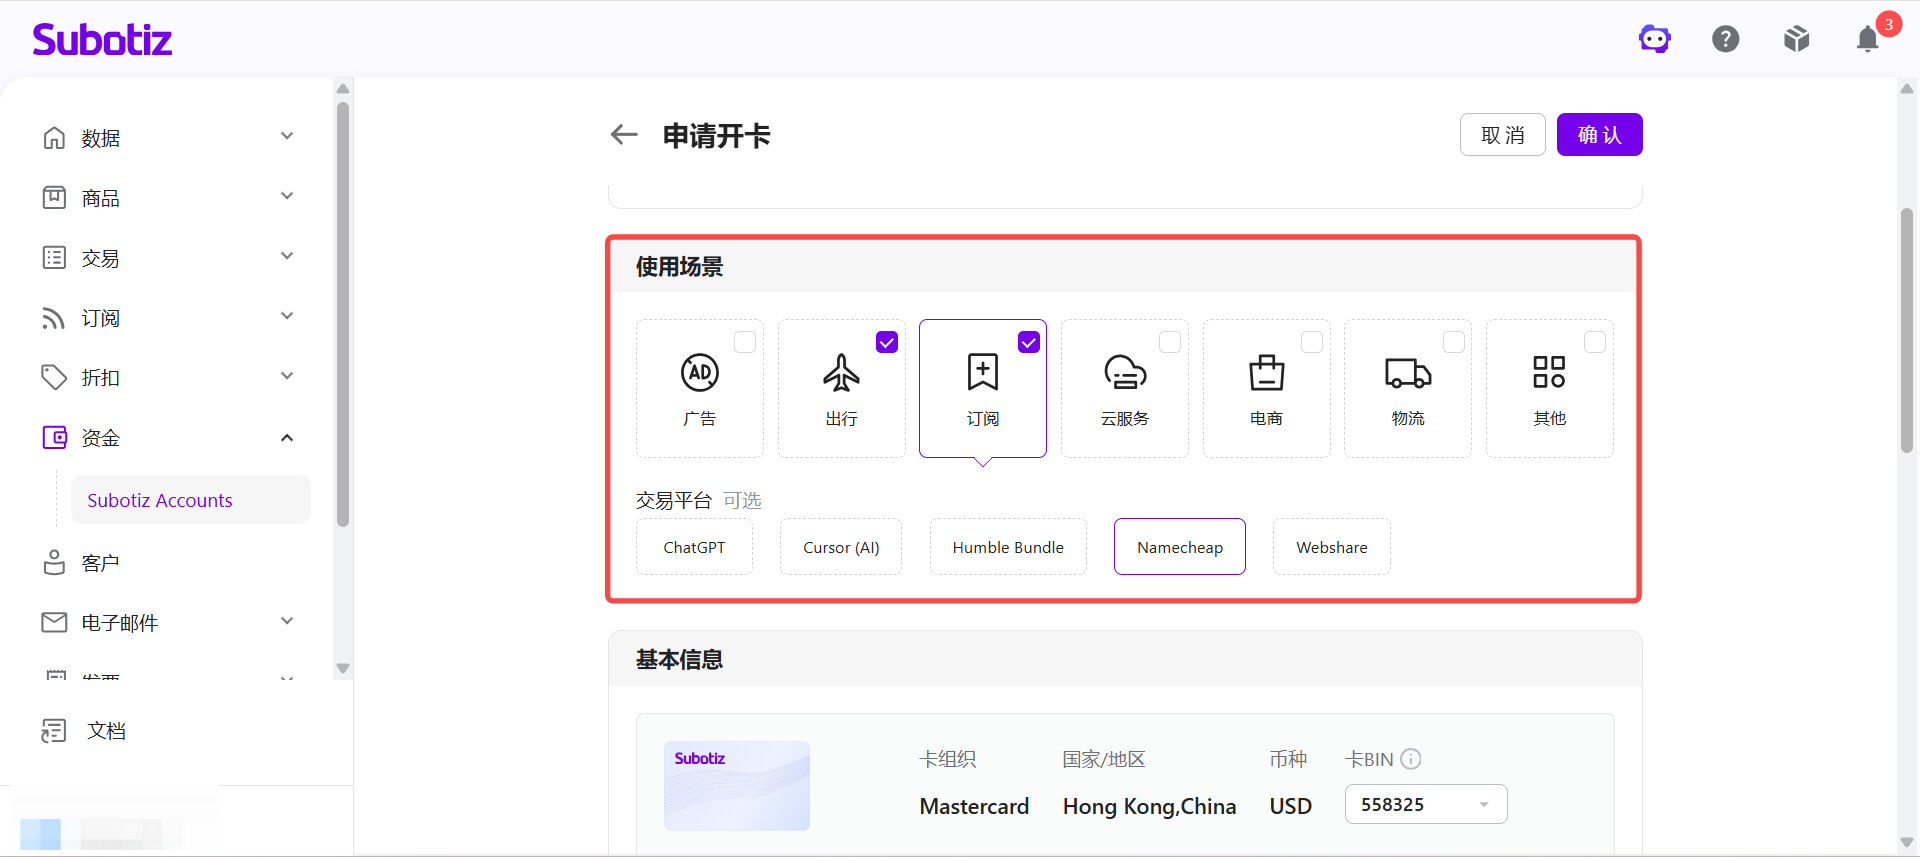Screen dimensions: 1920x857
Task: Select the Cursor (AI) platform option
Action: click(x=841, y=547)
